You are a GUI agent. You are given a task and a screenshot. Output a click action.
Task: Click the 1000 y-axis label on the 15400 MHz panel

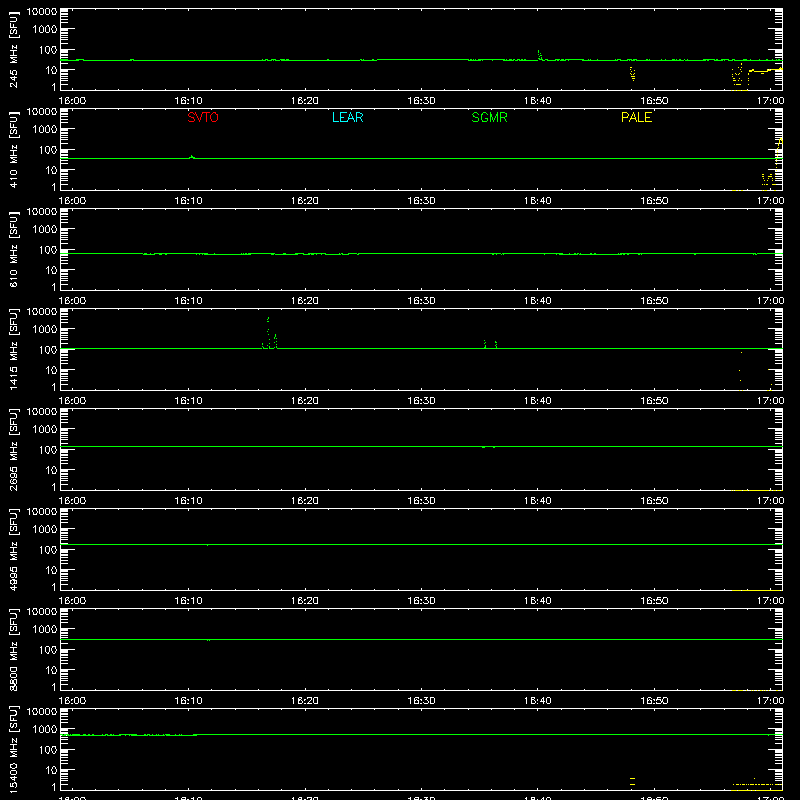click(x=44, y=729)
